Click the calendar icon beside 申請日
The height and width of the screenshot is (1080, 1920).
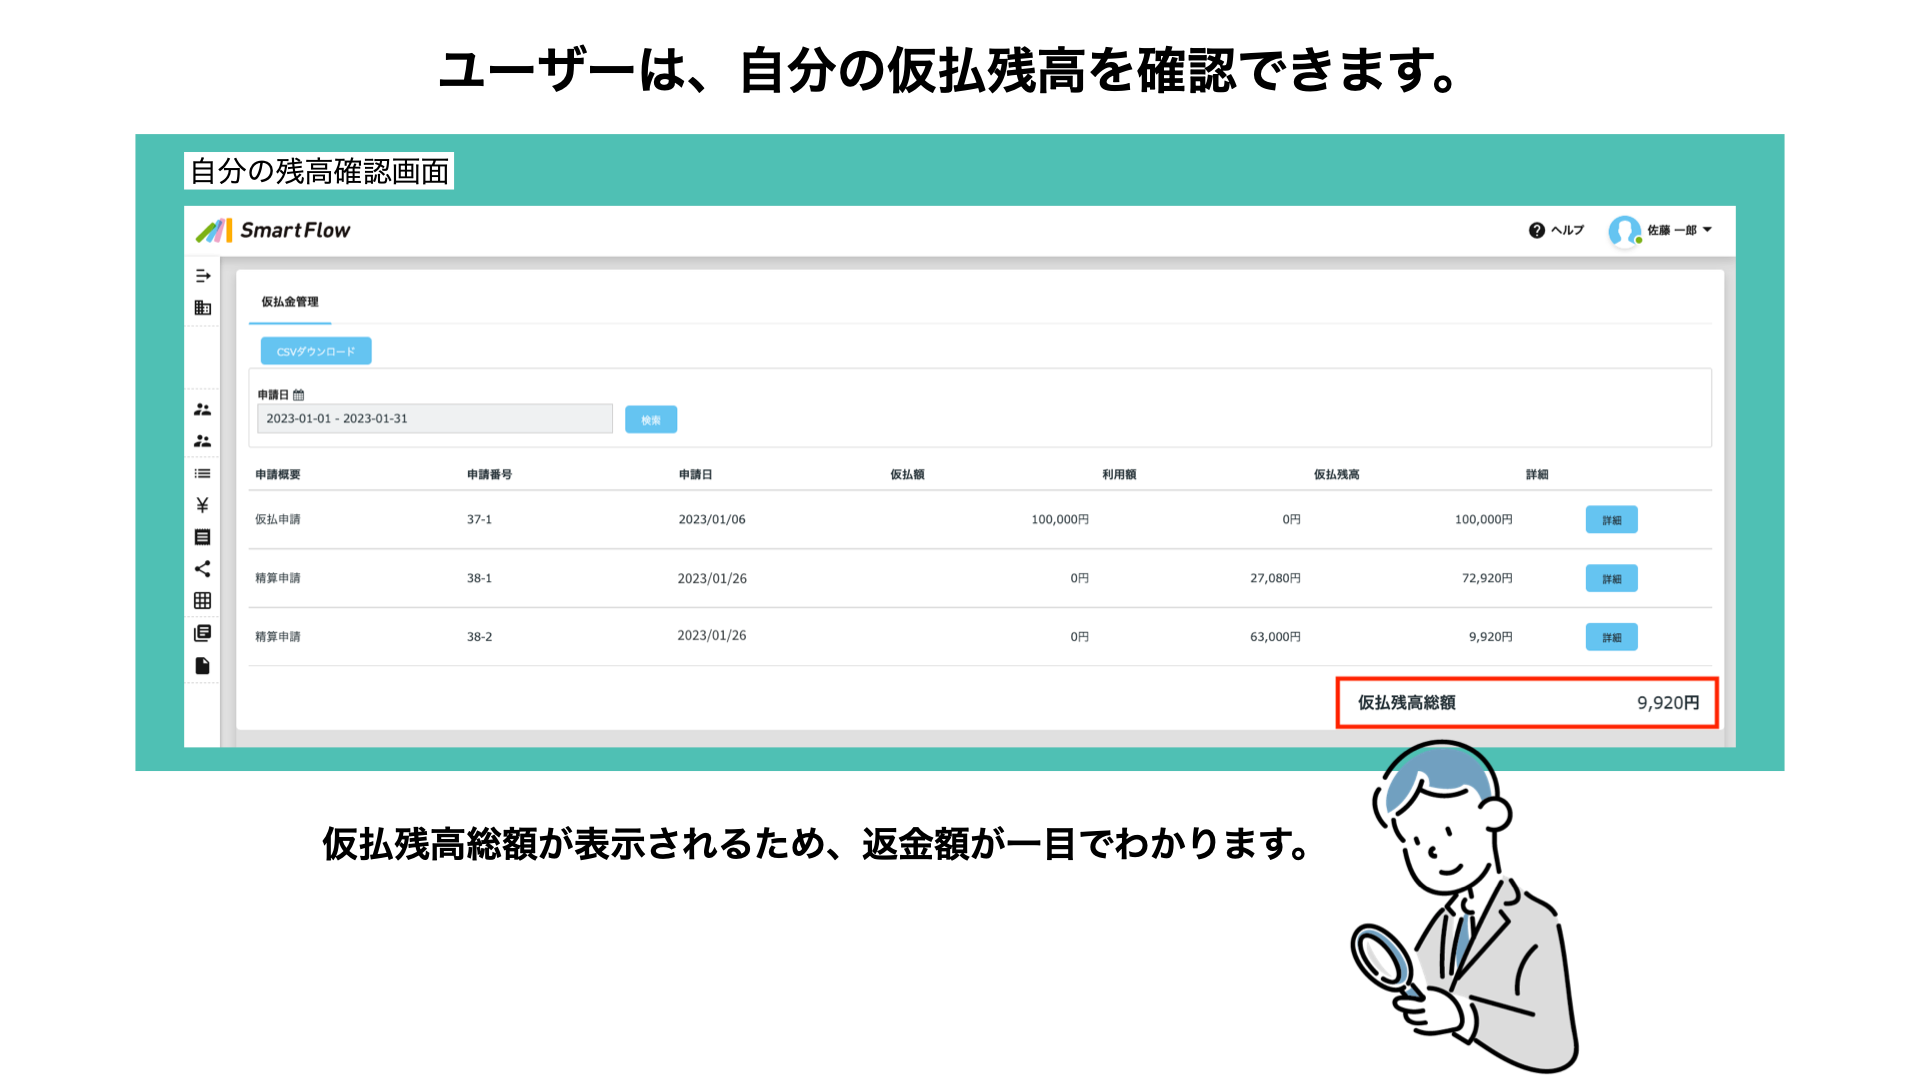coord(299,395)
